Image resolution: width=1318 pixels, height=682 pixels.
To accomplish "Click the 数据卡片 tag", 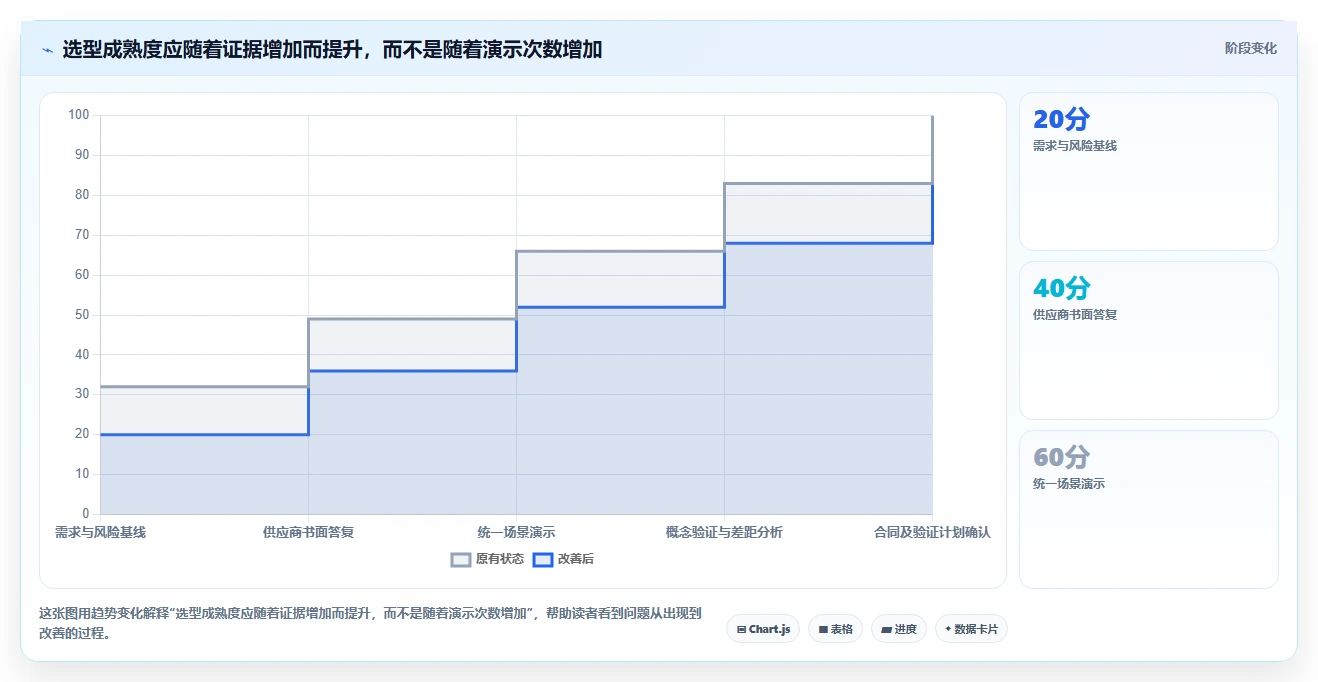I will point(971,629).
